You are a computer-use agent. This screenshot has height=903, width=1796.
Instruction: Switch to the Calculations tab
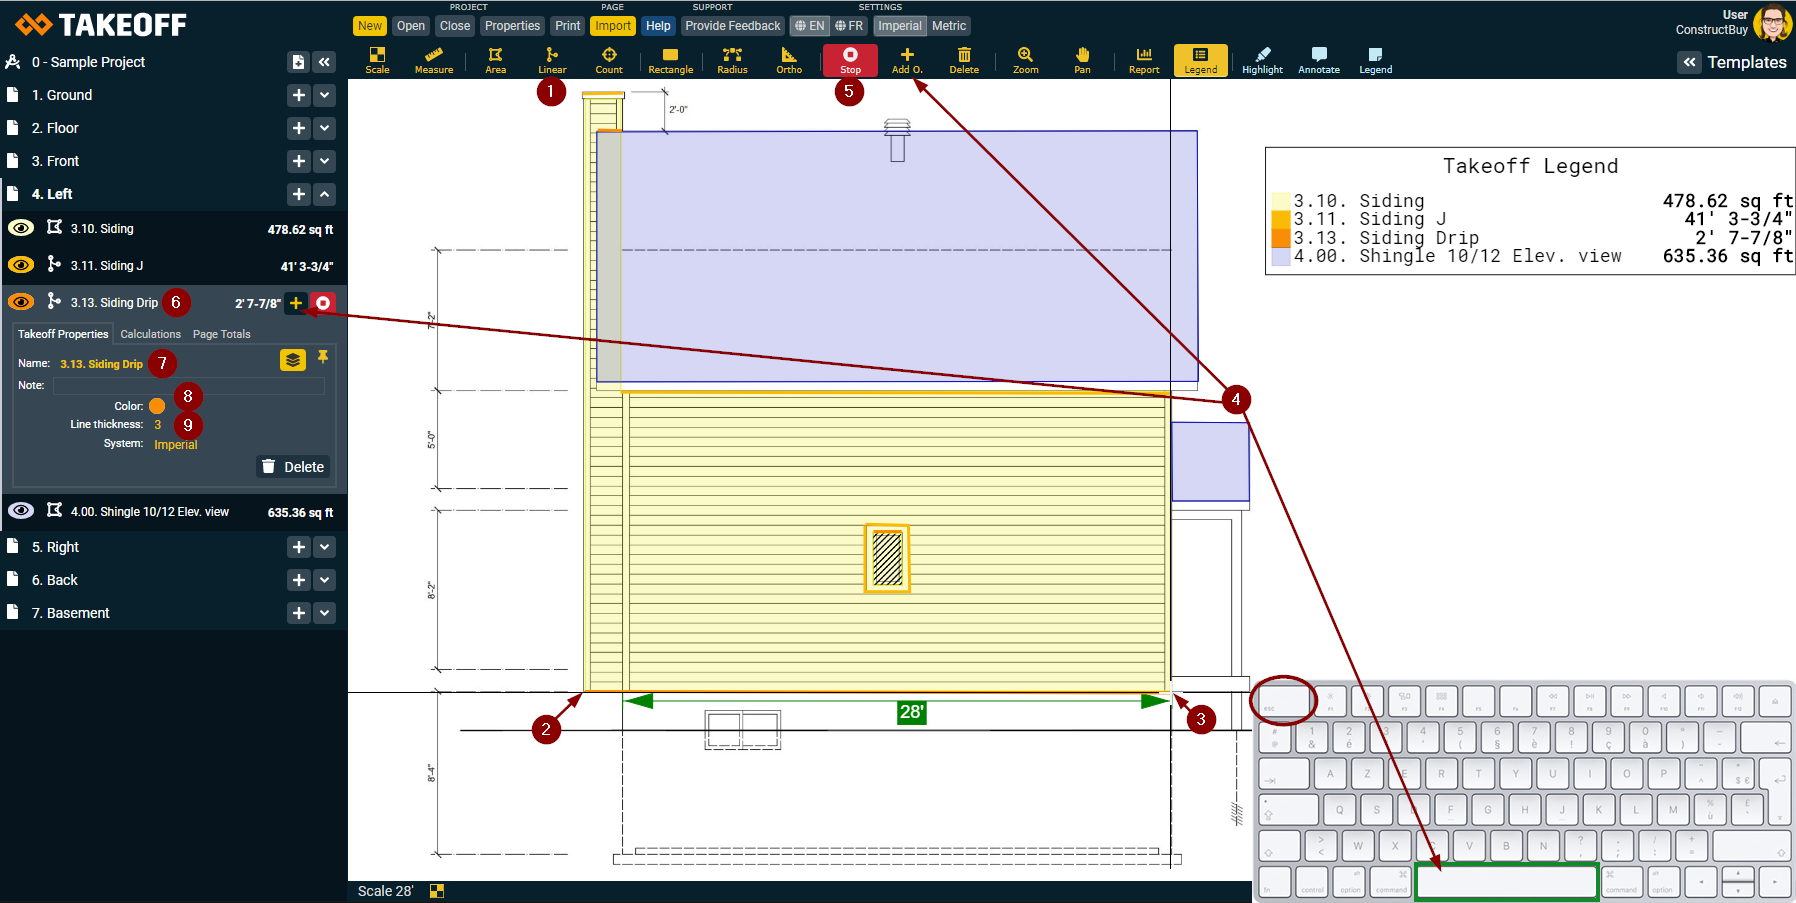(x=150, y=334)
